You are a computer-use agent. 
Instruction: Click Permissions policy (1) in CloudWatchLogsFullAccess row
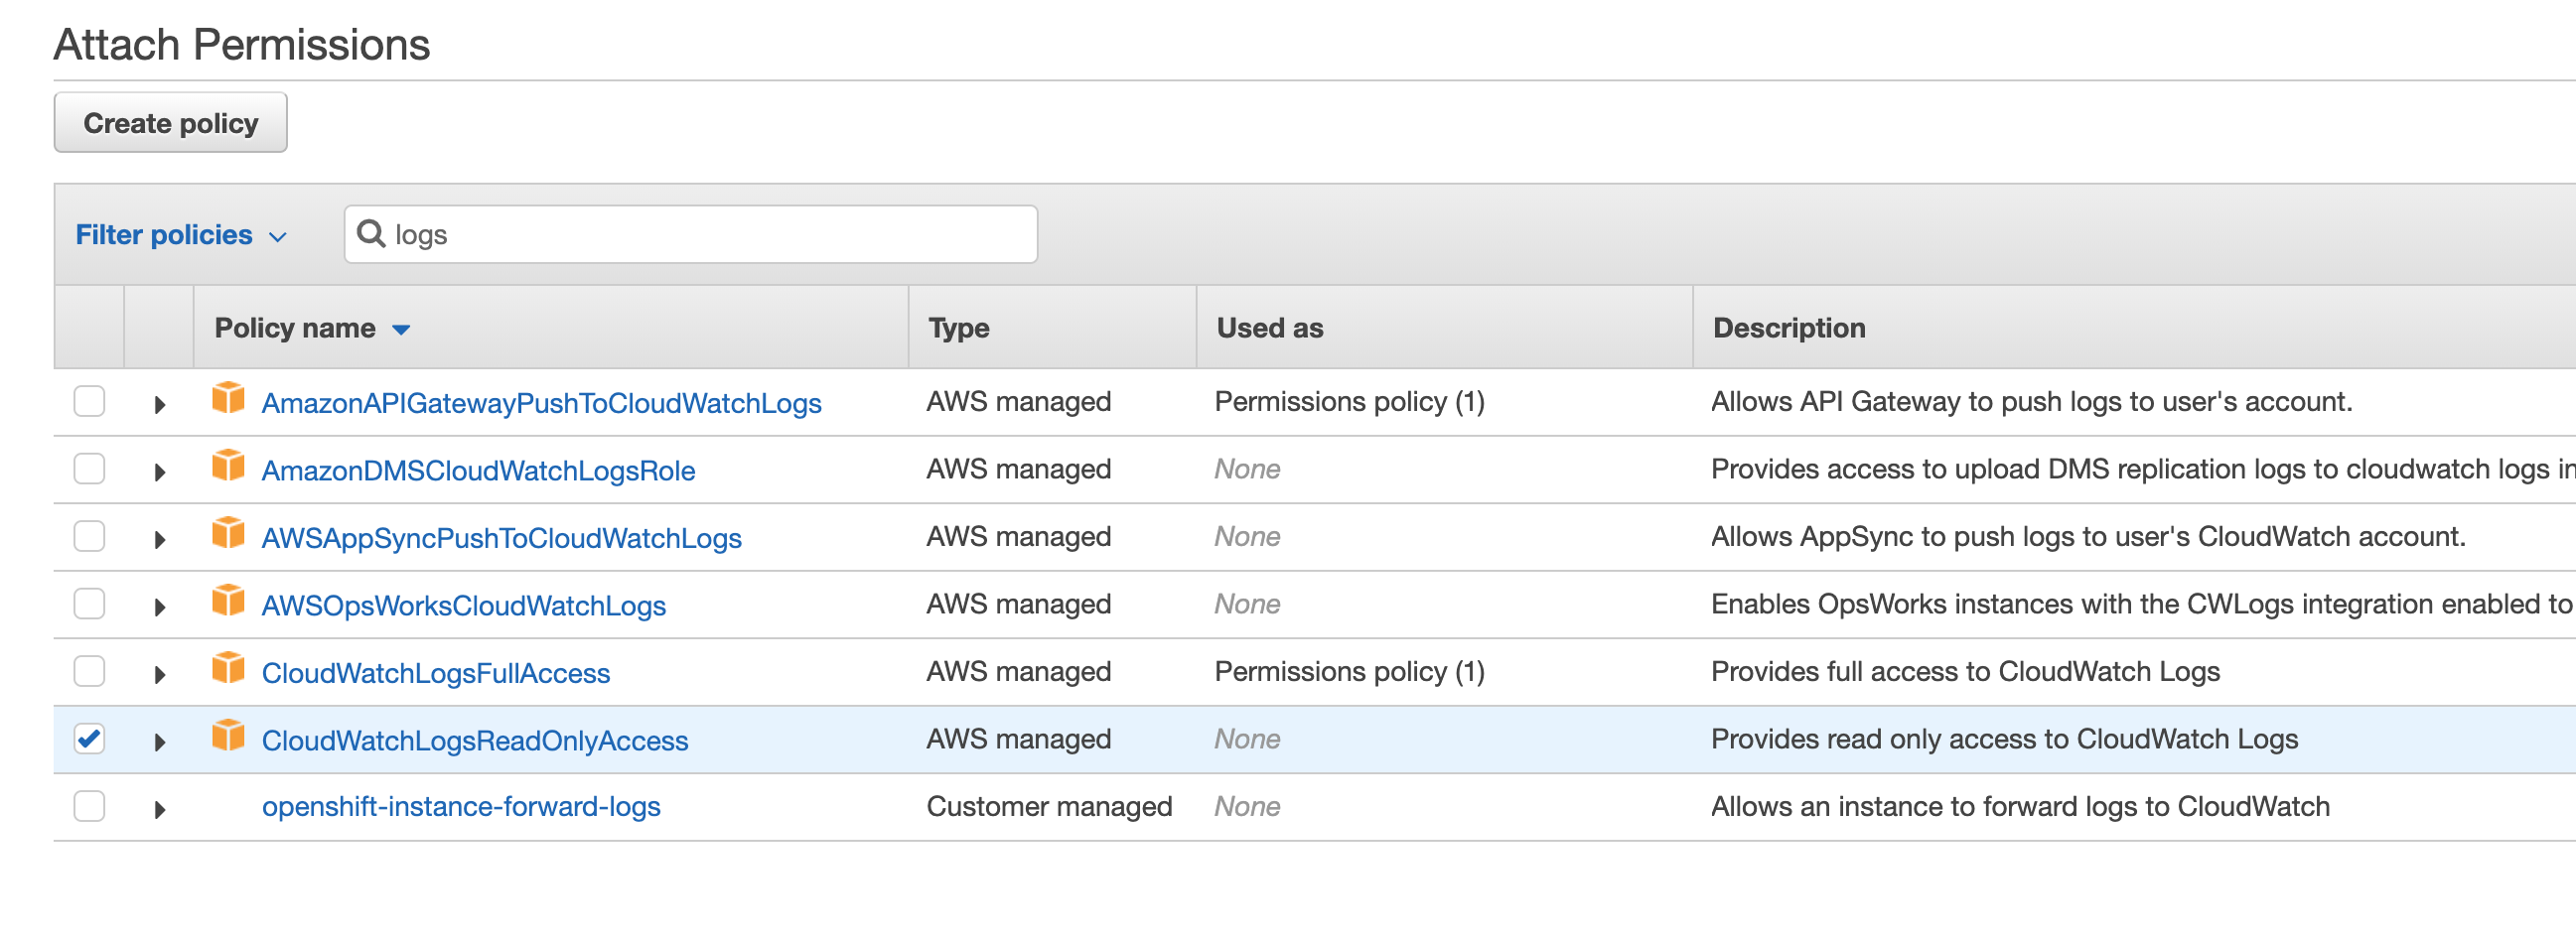tap(1349, 671)
